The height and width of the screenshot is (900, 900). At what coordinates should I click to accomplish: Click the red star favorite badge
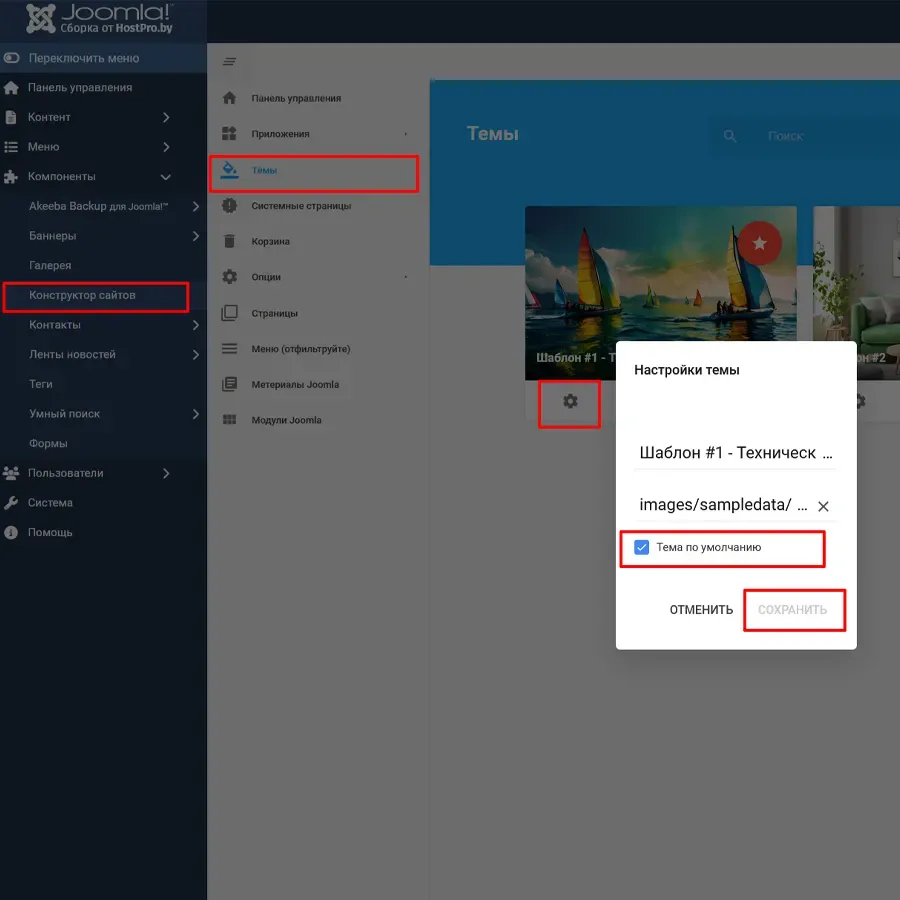pos(759,243)
